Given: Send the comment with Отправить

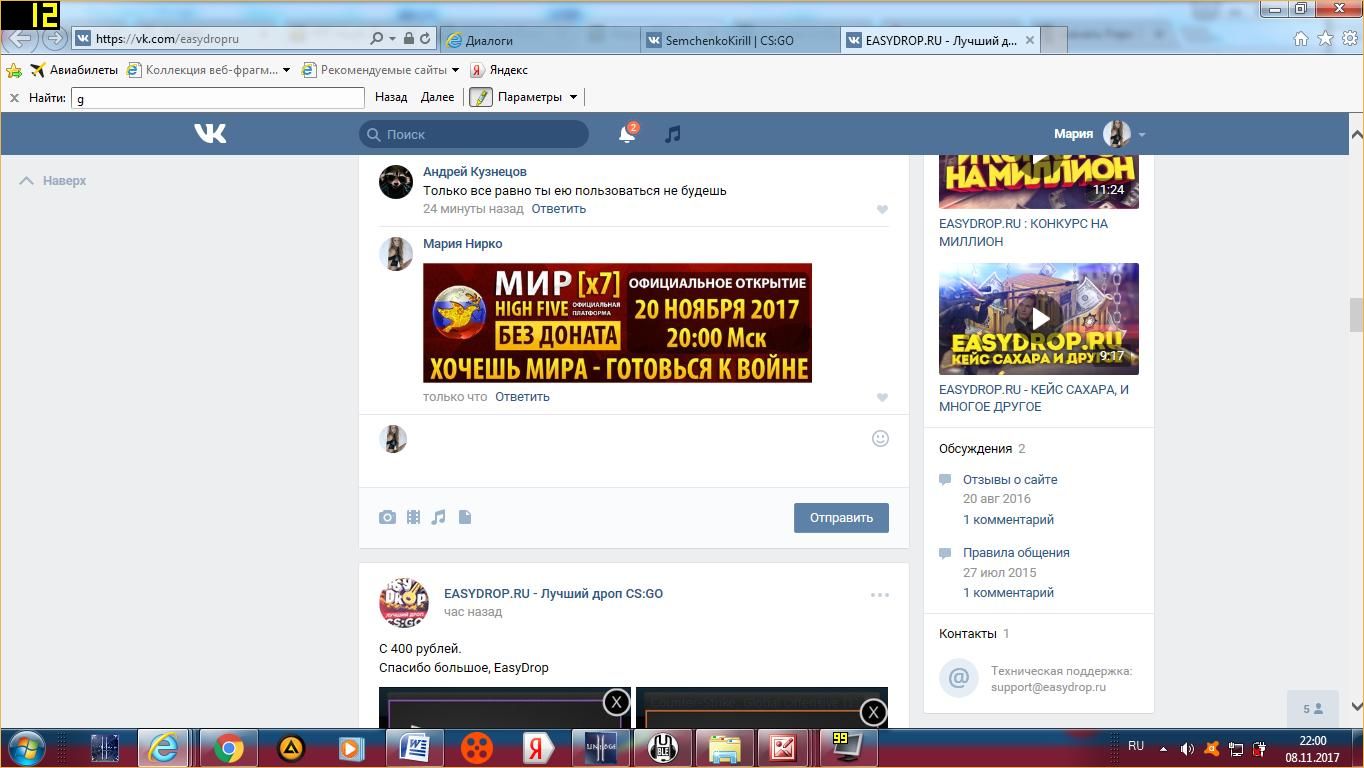Looking at the screenshot, I should 841,518.
